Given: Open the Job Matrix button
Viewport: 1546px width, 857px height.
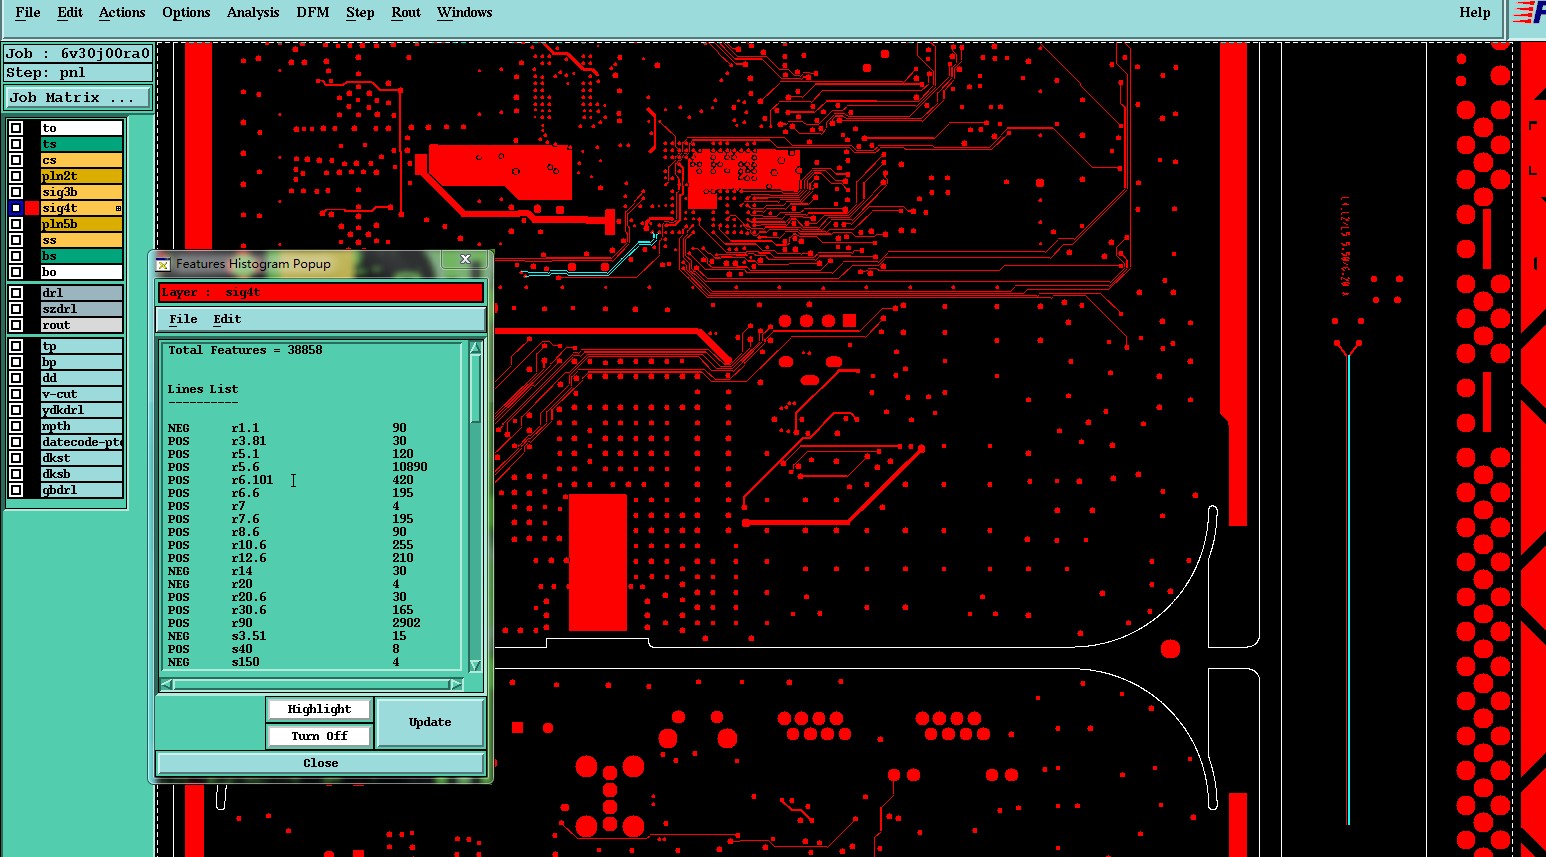Looking at the screenshot, I should [x=78, y=97].
